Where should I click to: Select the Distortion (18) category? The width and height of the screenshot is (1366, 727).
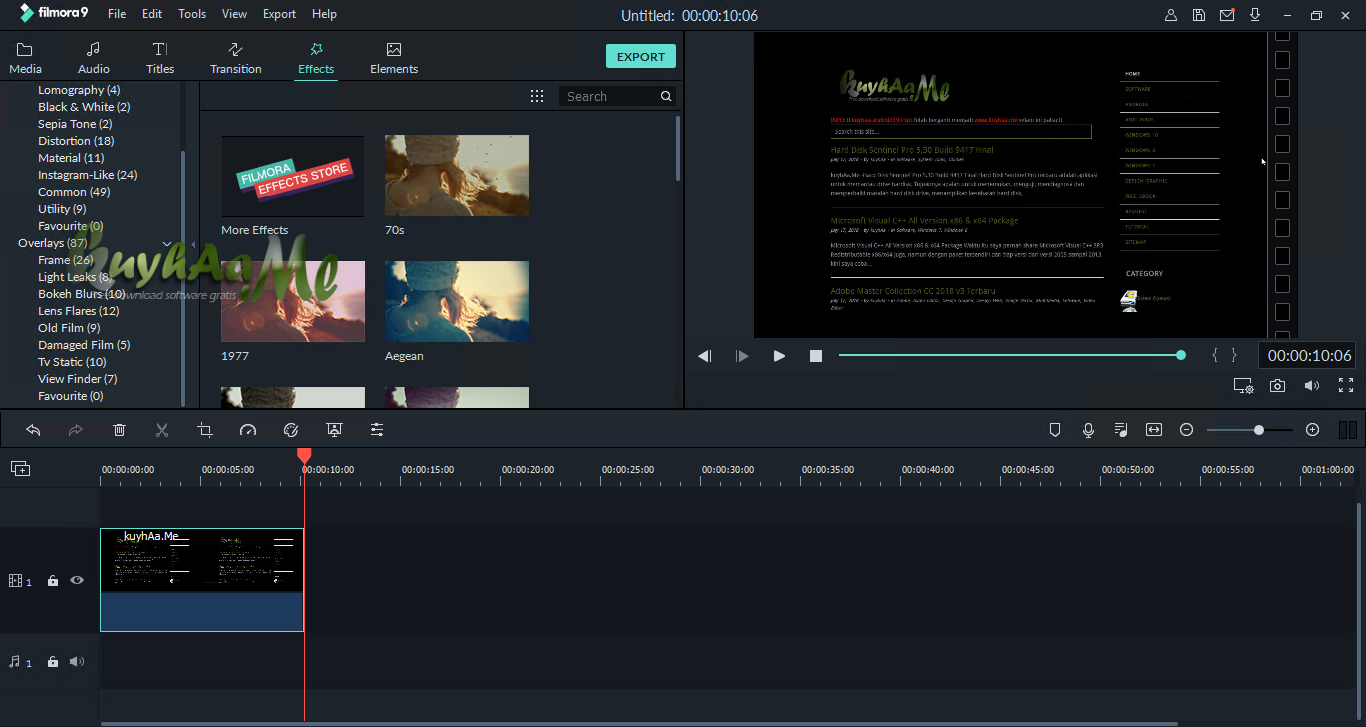tap(76, 141)
